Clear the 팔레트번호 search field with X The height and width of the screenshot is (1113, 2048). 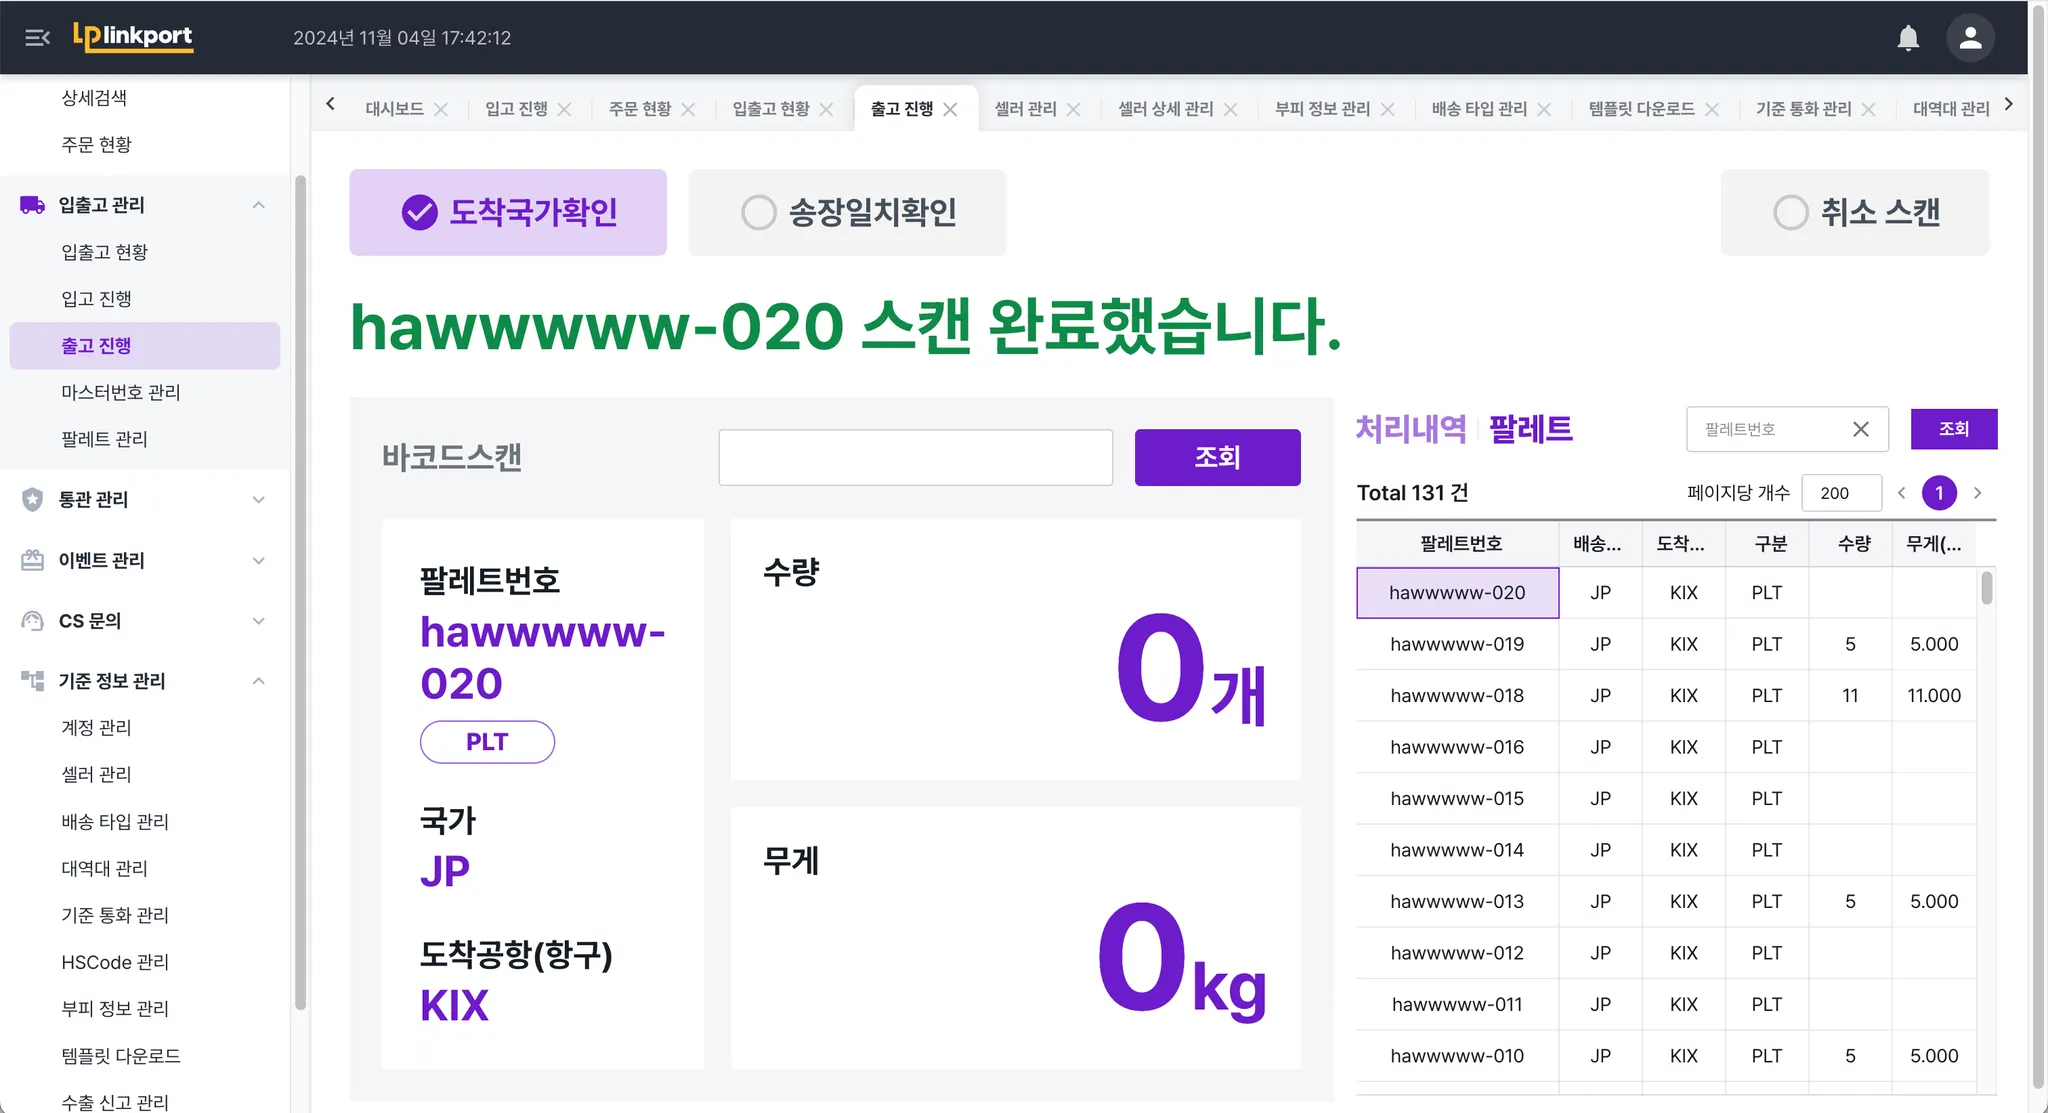pos(1860,429)
